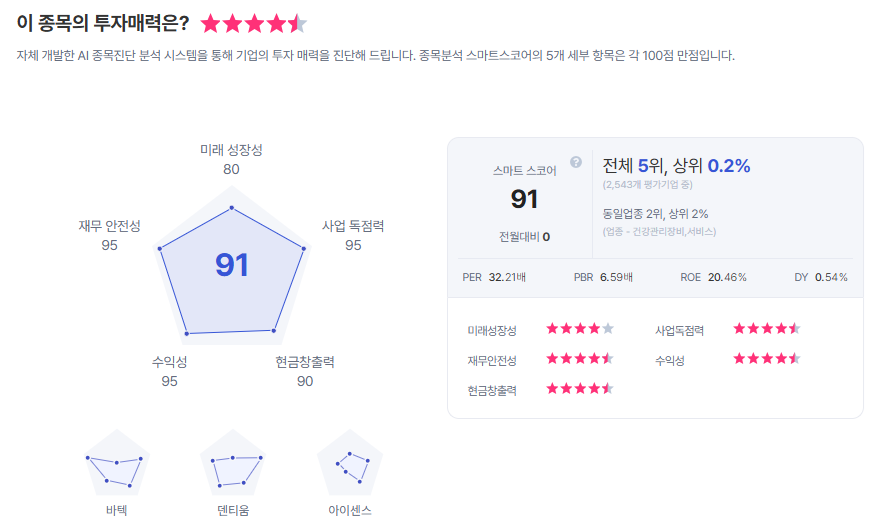The image size is (872, 530).
Task: Click the central 91 score on radar chart
Action: [x=232, y=265]
